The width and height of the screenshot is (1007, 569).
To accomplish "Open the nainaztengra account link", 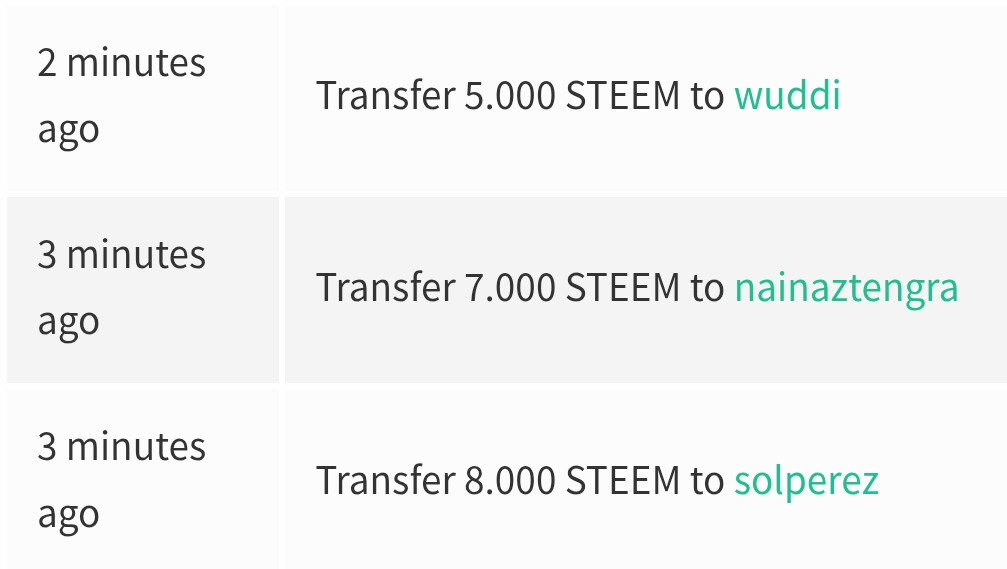I will (x=846, y=288).
